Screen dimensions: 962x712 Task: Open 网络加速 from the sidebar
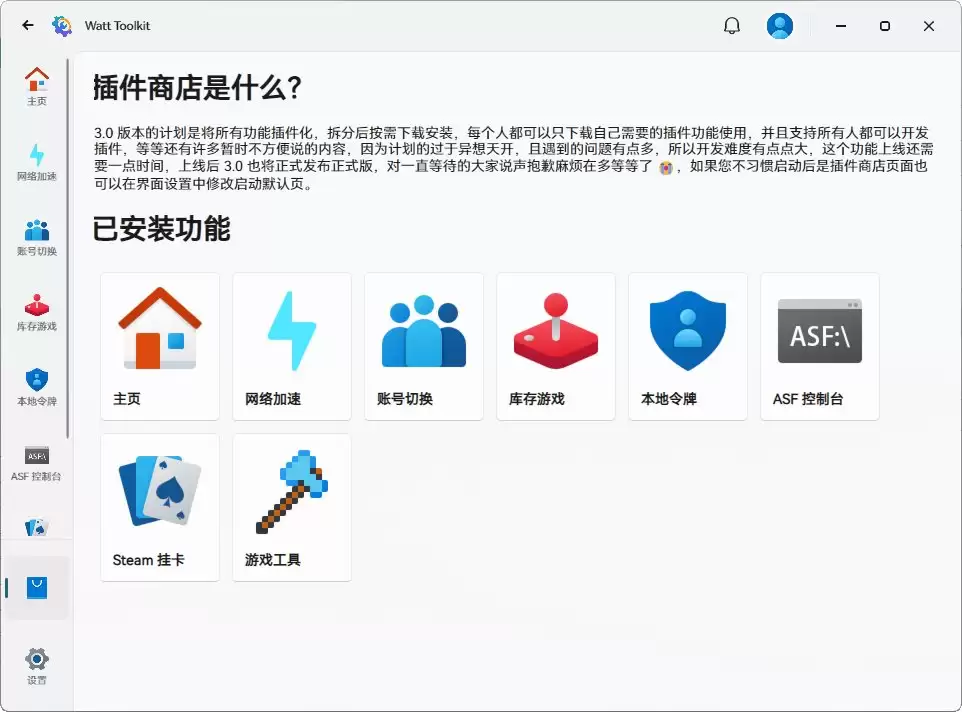pos(36,162)
